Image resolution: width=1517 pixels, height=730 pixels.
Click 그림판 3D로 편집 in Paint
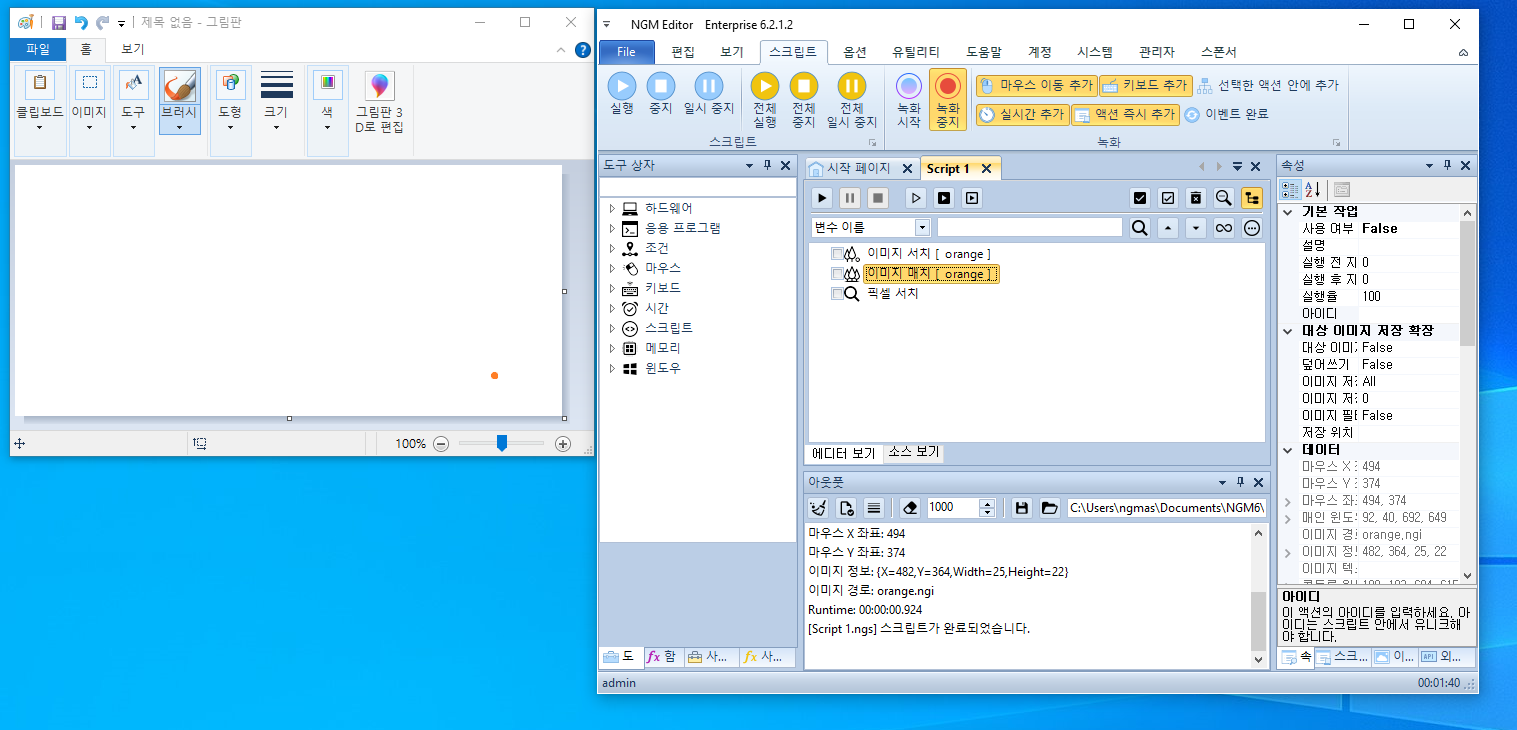[x=380, y=100]
